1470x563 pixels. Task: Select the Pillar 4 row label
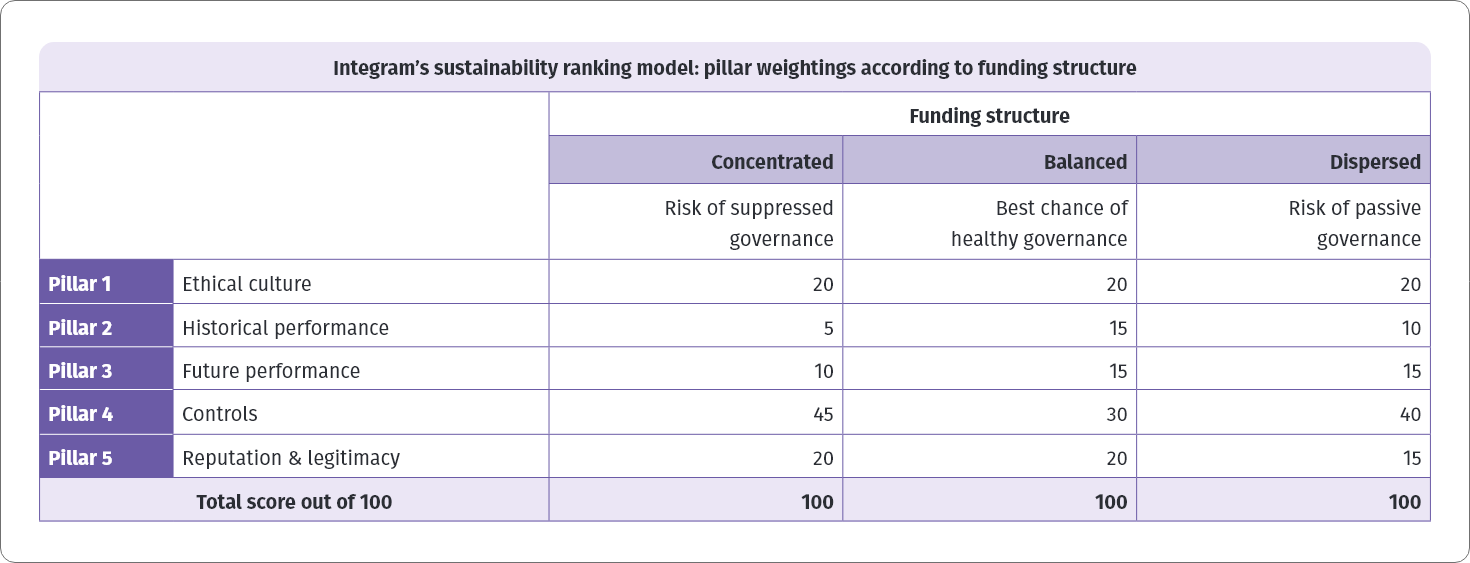(x=106, y=414)
